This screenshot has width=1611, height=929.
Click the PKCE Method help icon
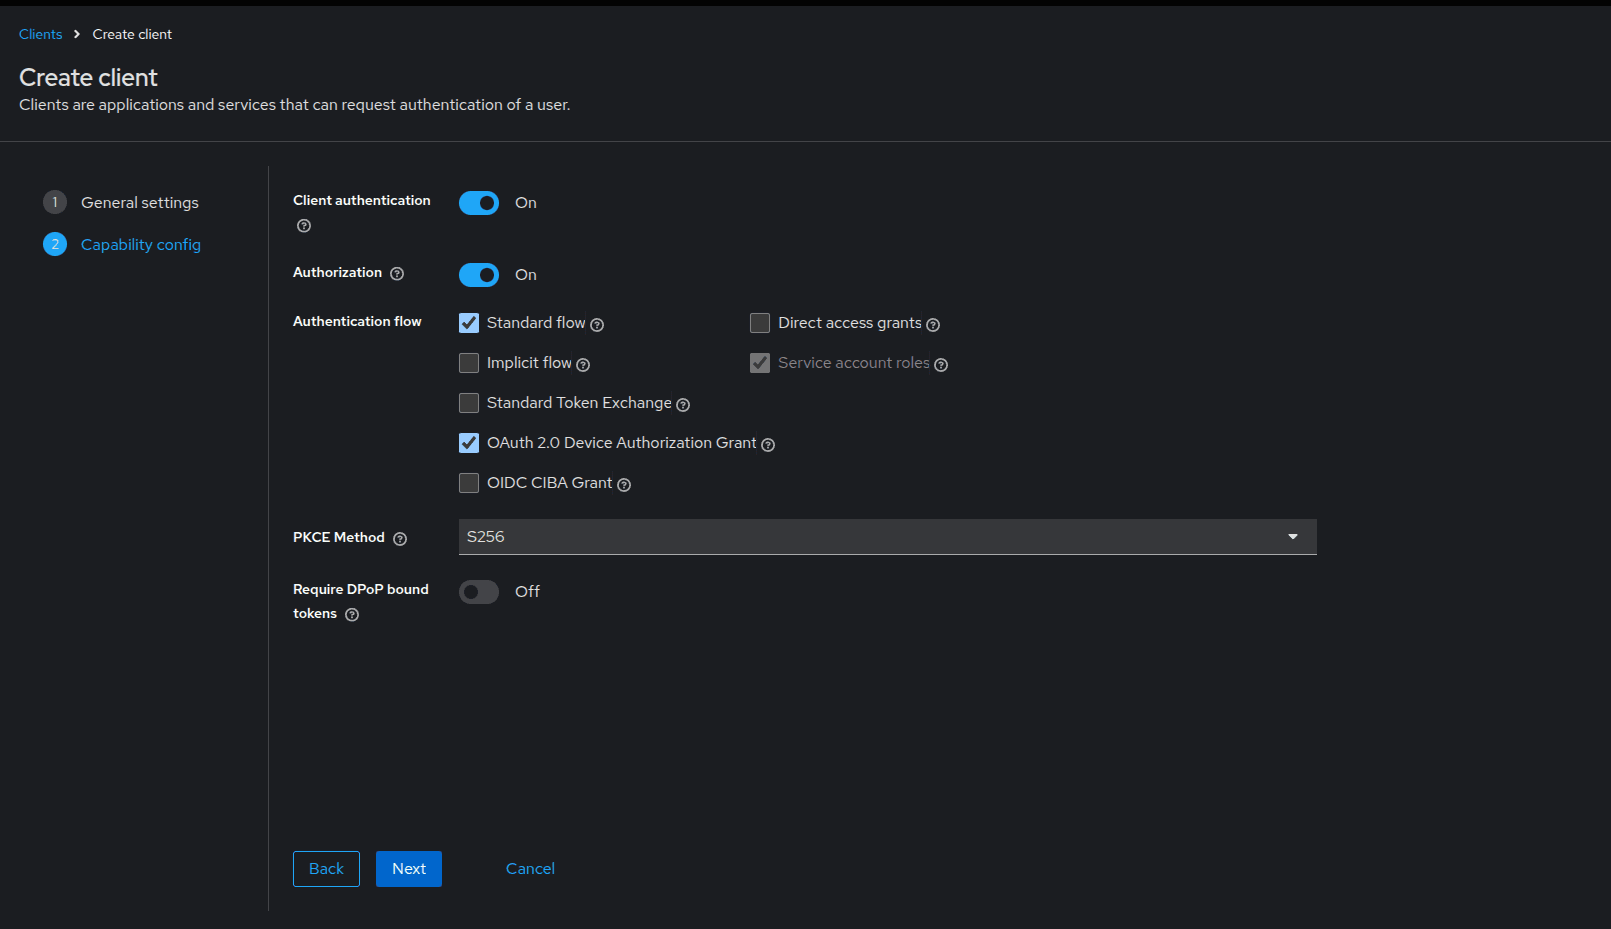pos(401,538)
